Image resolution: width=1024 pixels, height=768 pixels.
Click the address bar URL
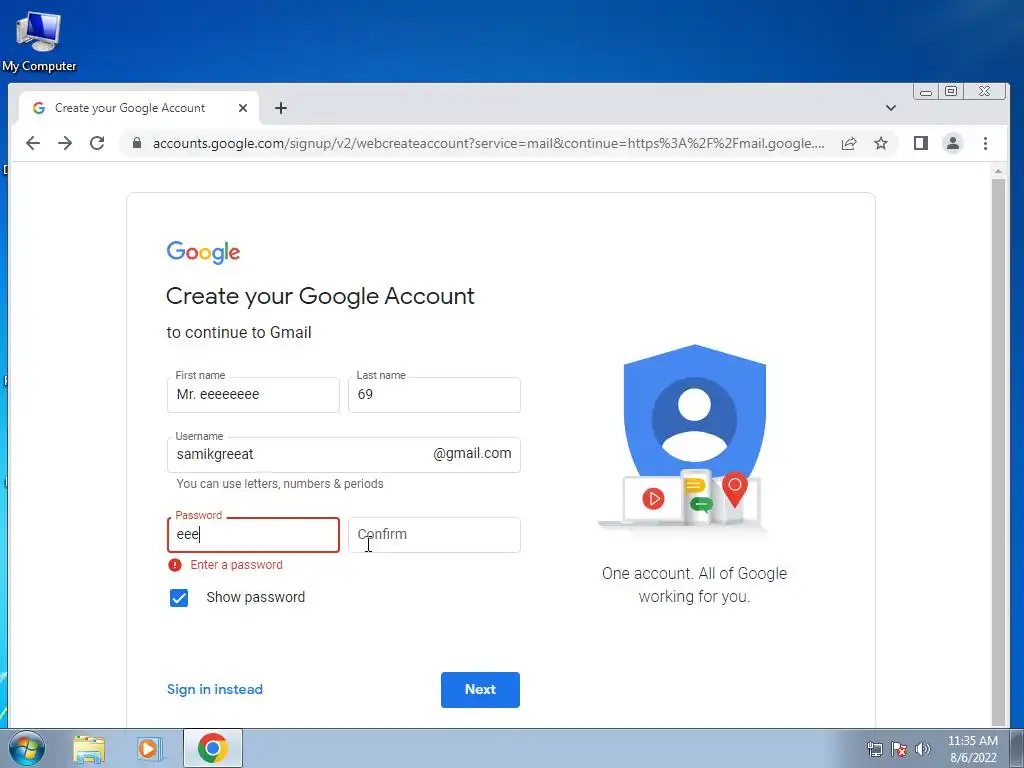tap(488, 143)
